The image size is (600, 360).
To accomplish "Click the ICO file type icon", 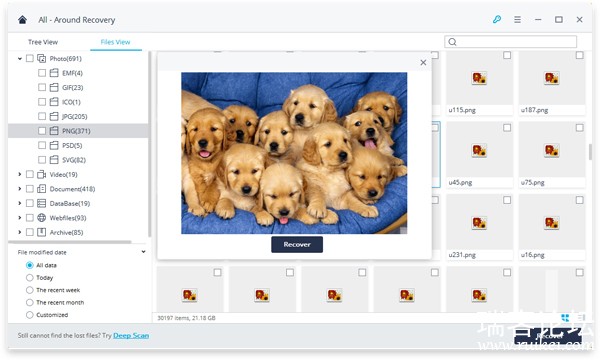I will coord(54,102).
